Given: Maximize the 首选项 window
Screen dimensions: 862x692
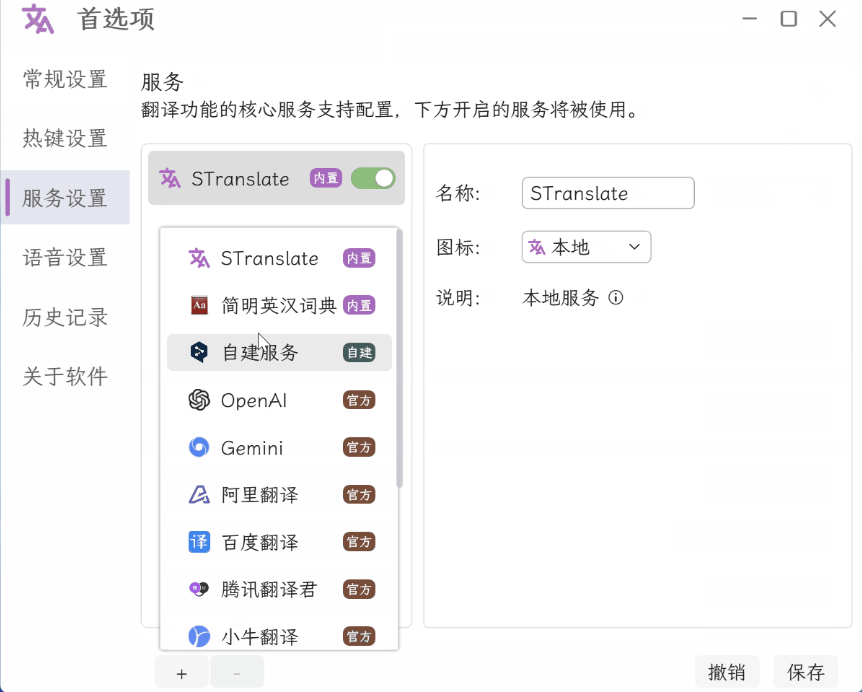Looking at the screenshot, I should 789,19.
